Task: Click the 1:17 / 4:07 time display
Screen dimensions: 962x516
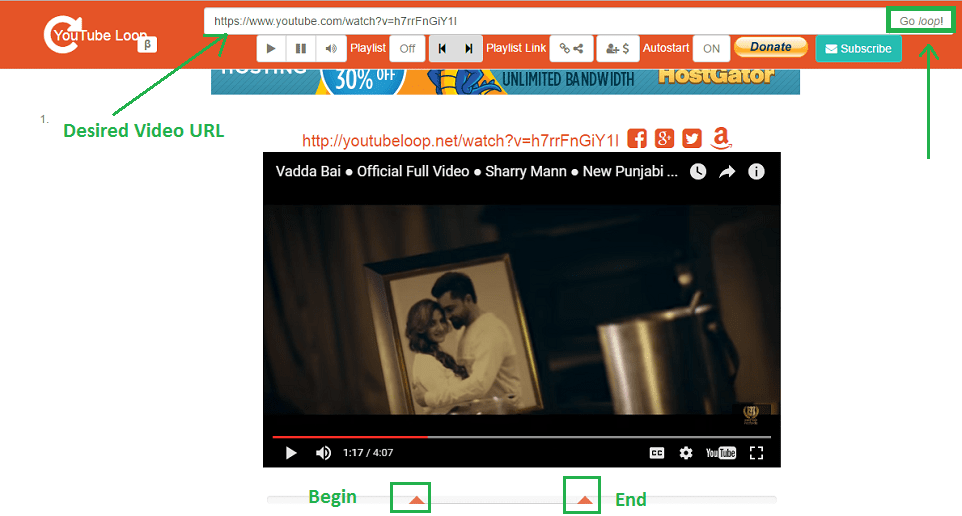Action: pos(368,453)
